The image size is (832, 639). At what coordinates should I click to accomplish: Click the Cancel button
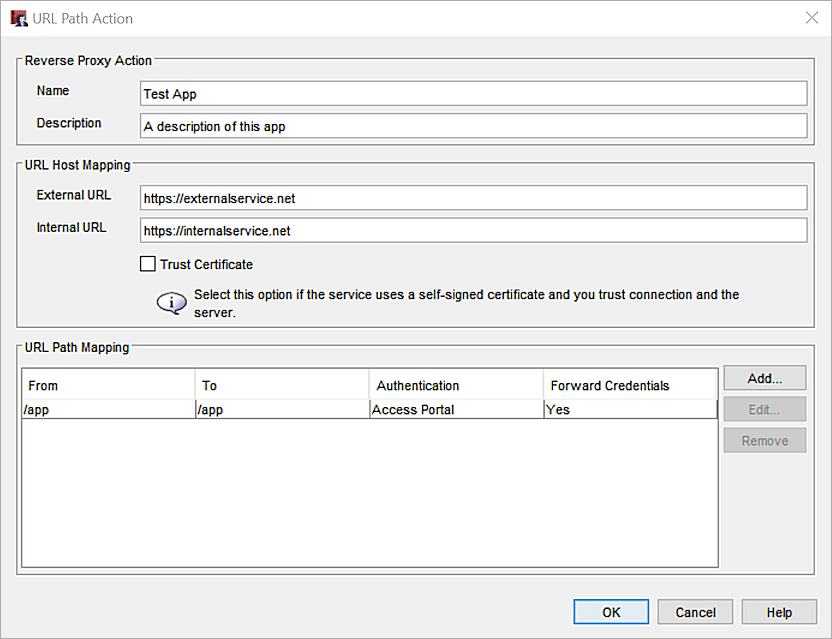coord(695,612)
